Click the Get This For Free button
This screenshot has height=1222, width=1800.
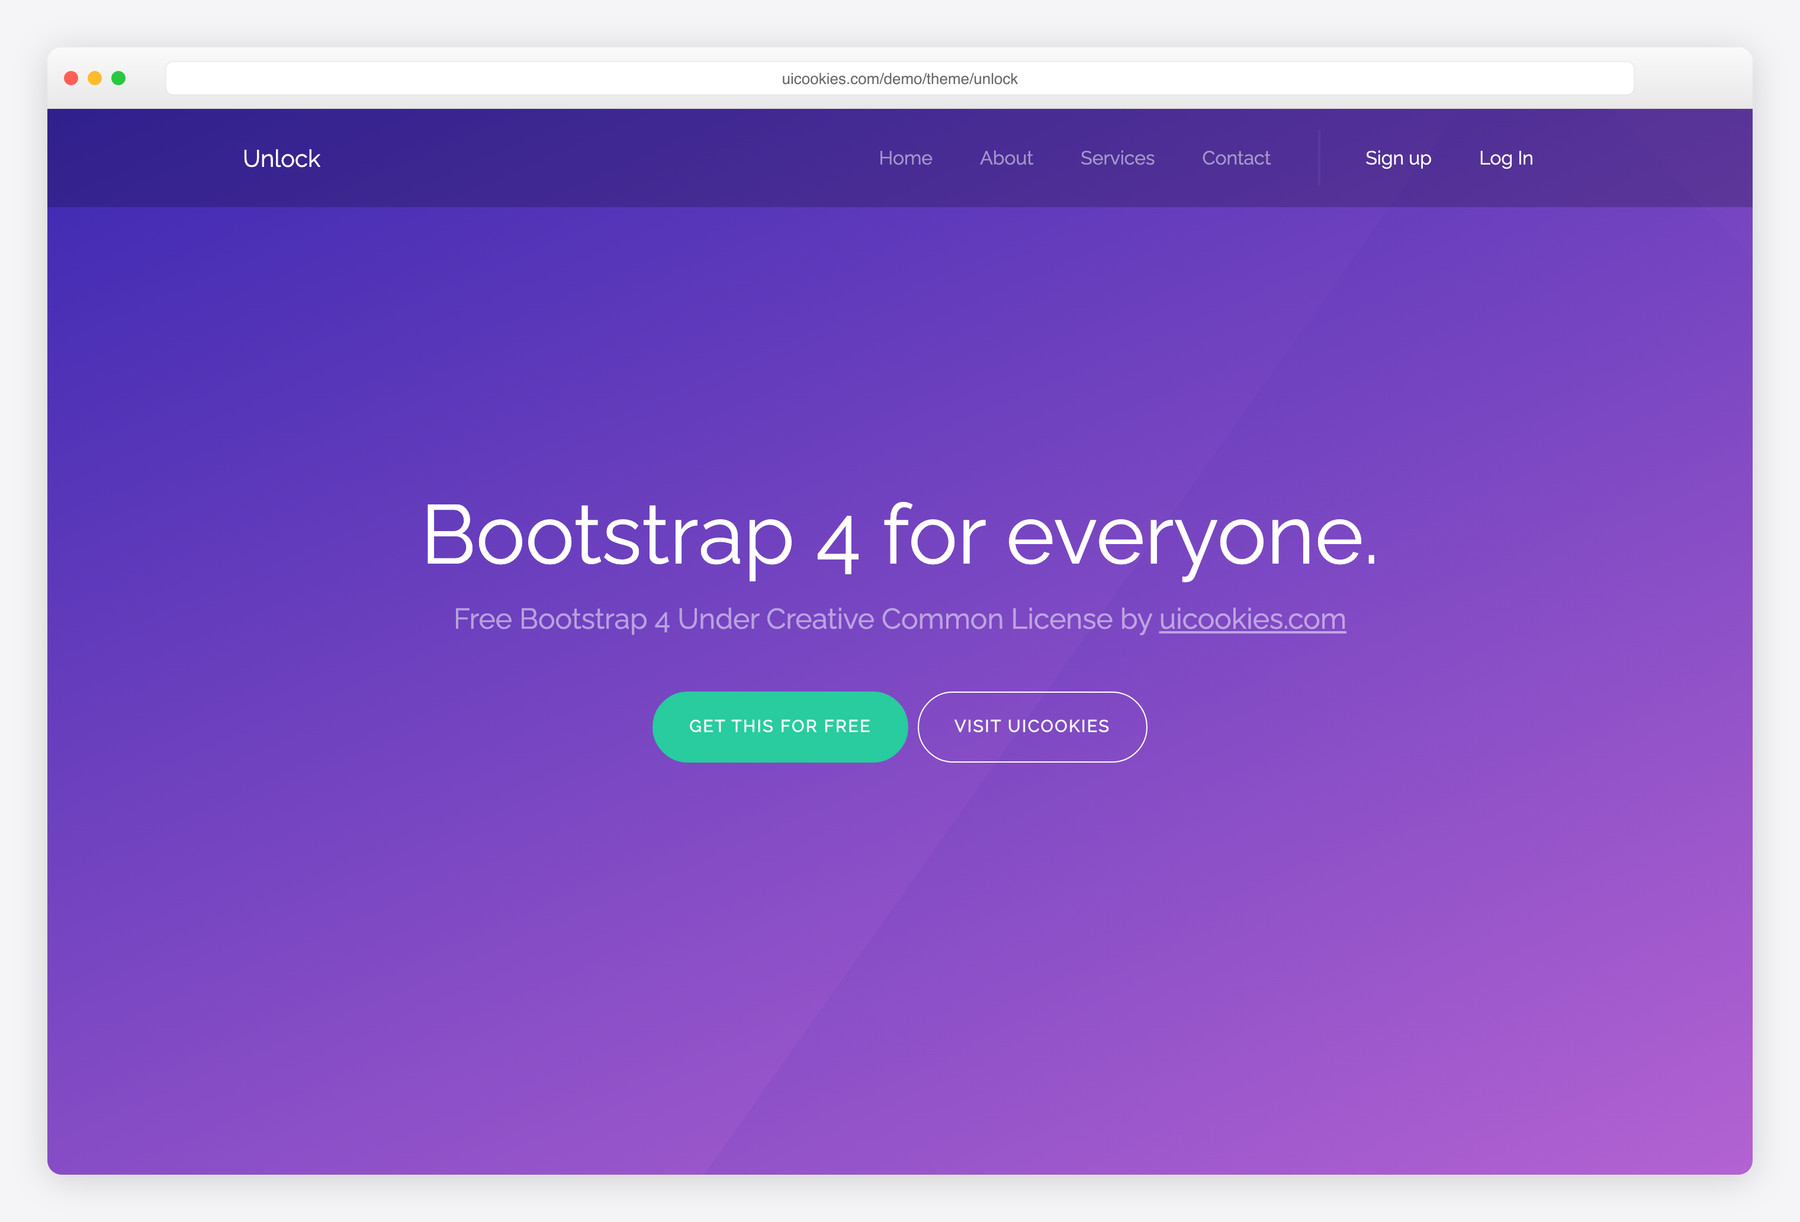click(780, 727)
